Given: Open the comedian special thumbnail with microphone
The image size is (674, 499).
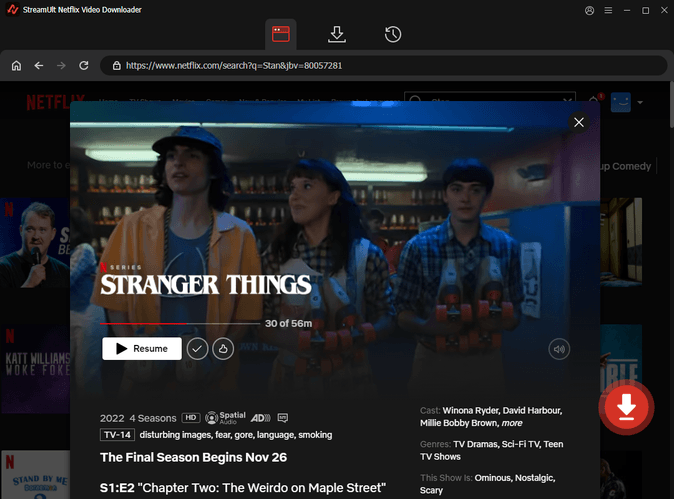Looking at the screenshot, I should tap(35, 243).
